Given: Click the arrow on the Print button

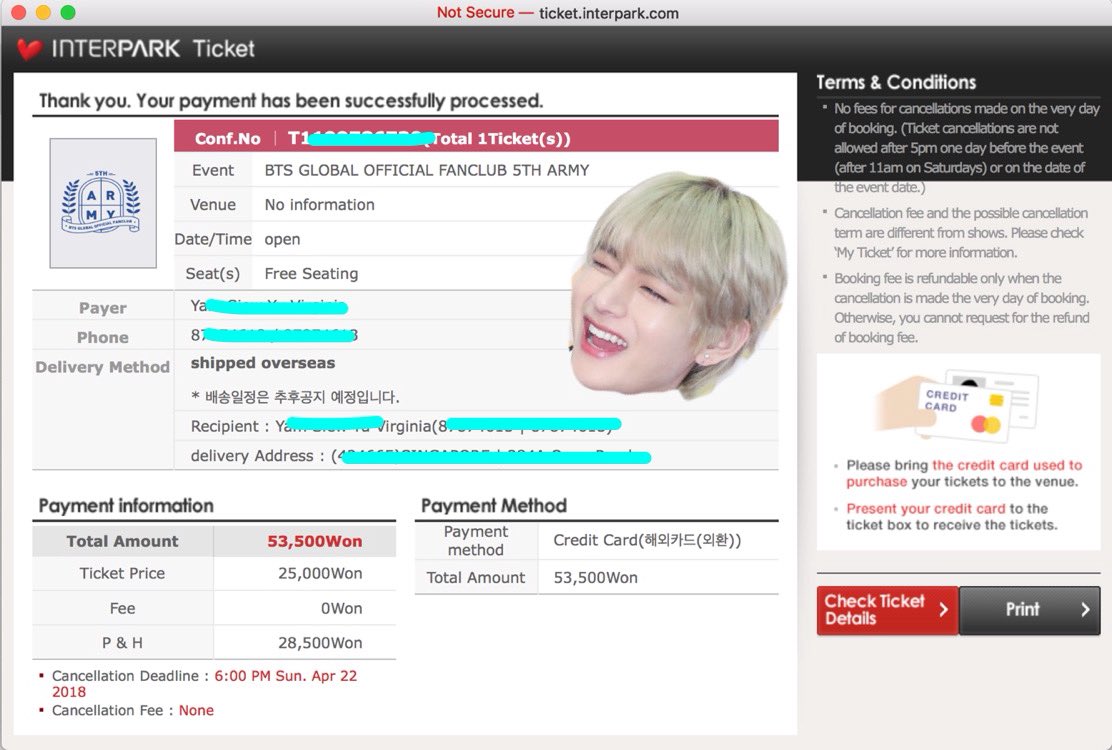Looking at the screenshot, I should [1085, 609].
